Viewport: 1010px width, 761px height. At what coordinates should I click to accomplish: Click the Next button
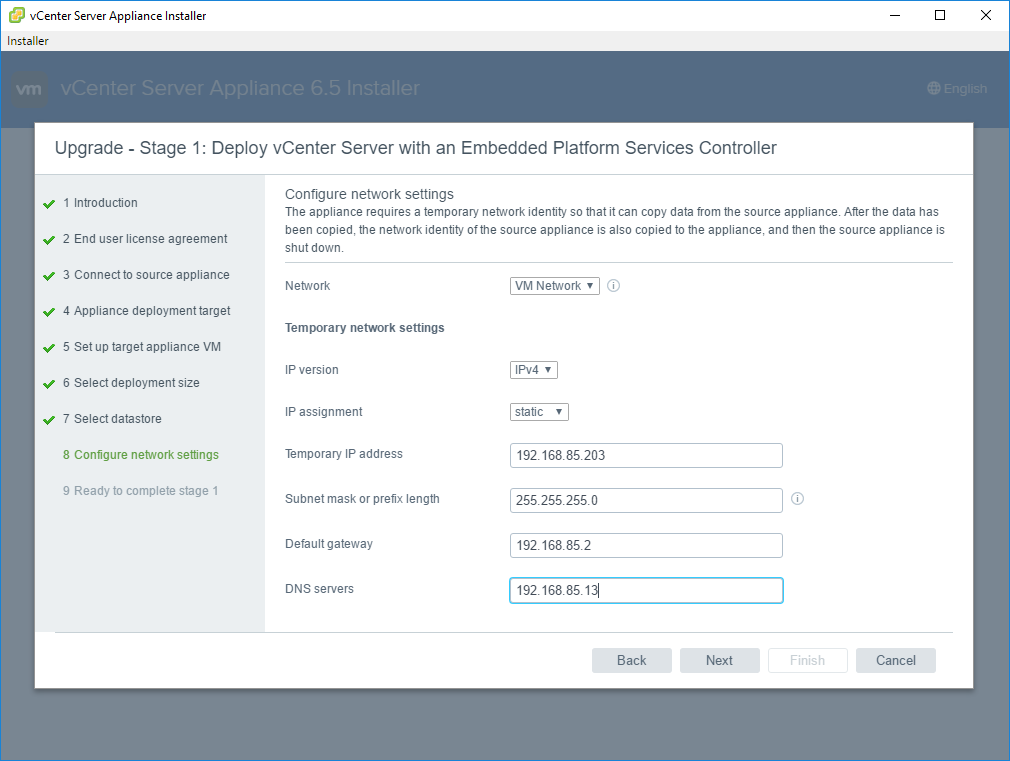(x=719, y=660)
